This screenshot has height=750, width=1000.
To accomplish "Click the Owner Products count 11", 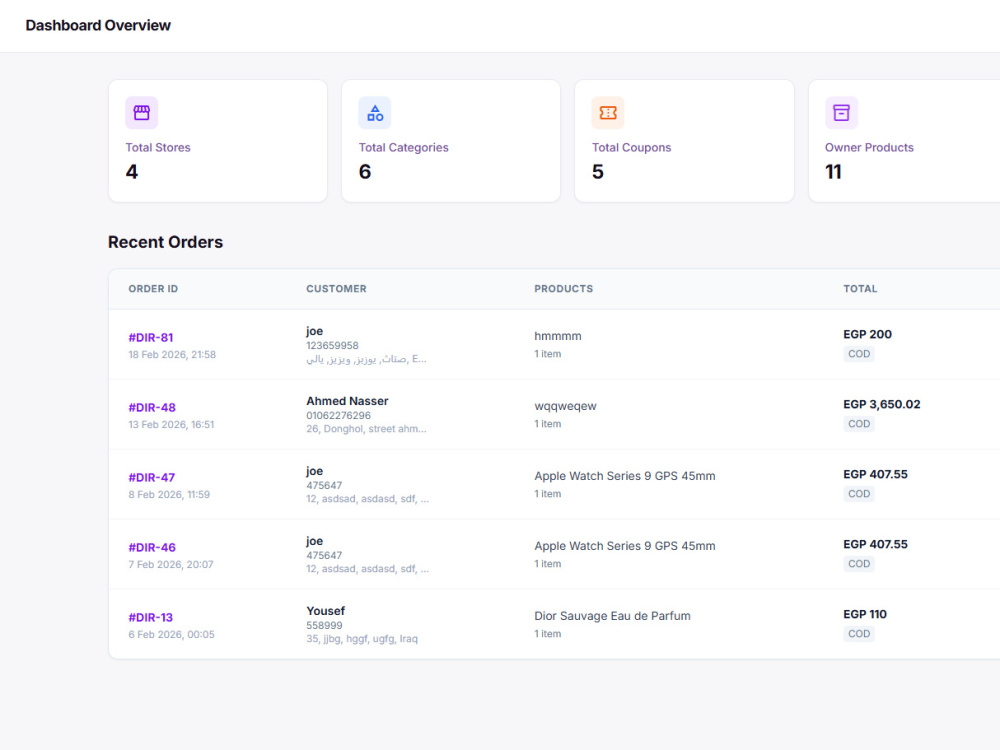I will click(x=833, y=172).
